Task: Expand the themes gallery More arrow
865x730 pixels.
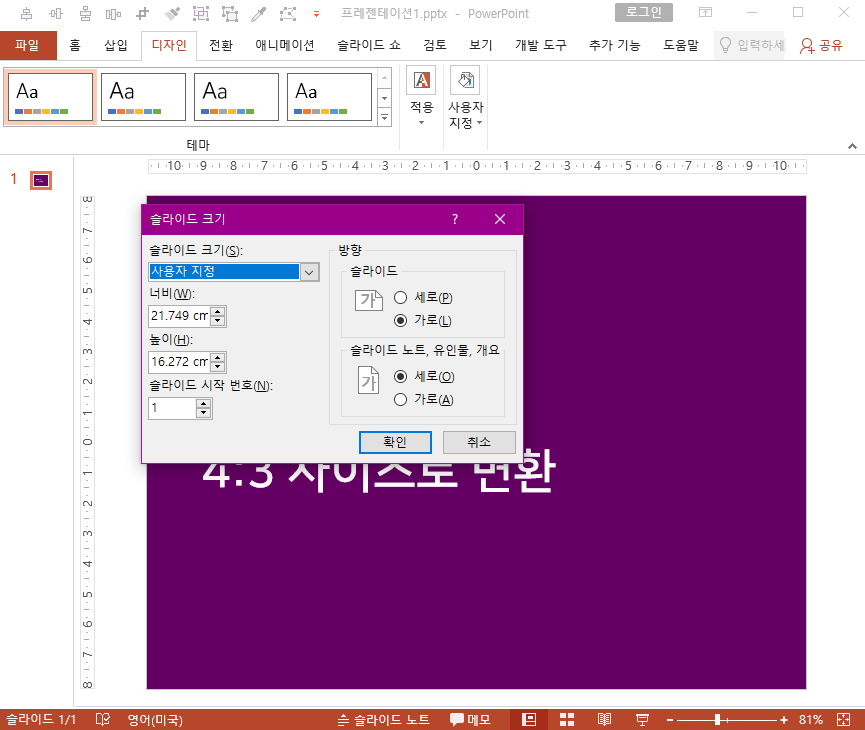Action: click(385, 117)
